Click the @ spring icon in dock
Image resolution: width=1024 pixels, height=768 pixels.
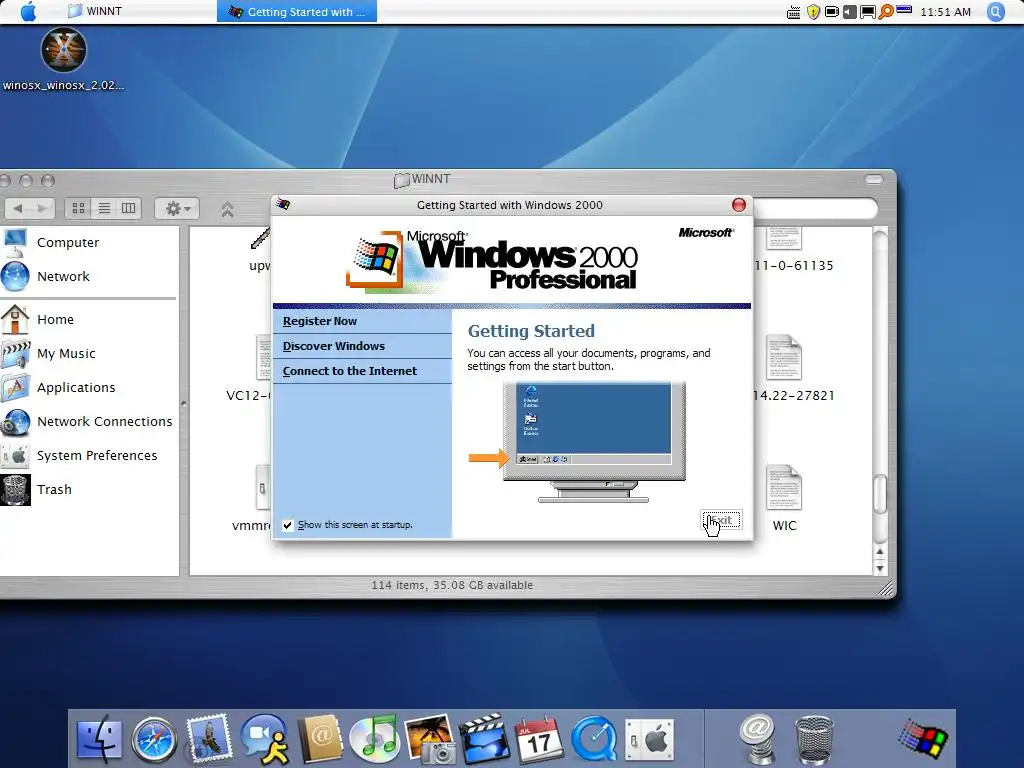pyautogui.click(x=758, y=739)
